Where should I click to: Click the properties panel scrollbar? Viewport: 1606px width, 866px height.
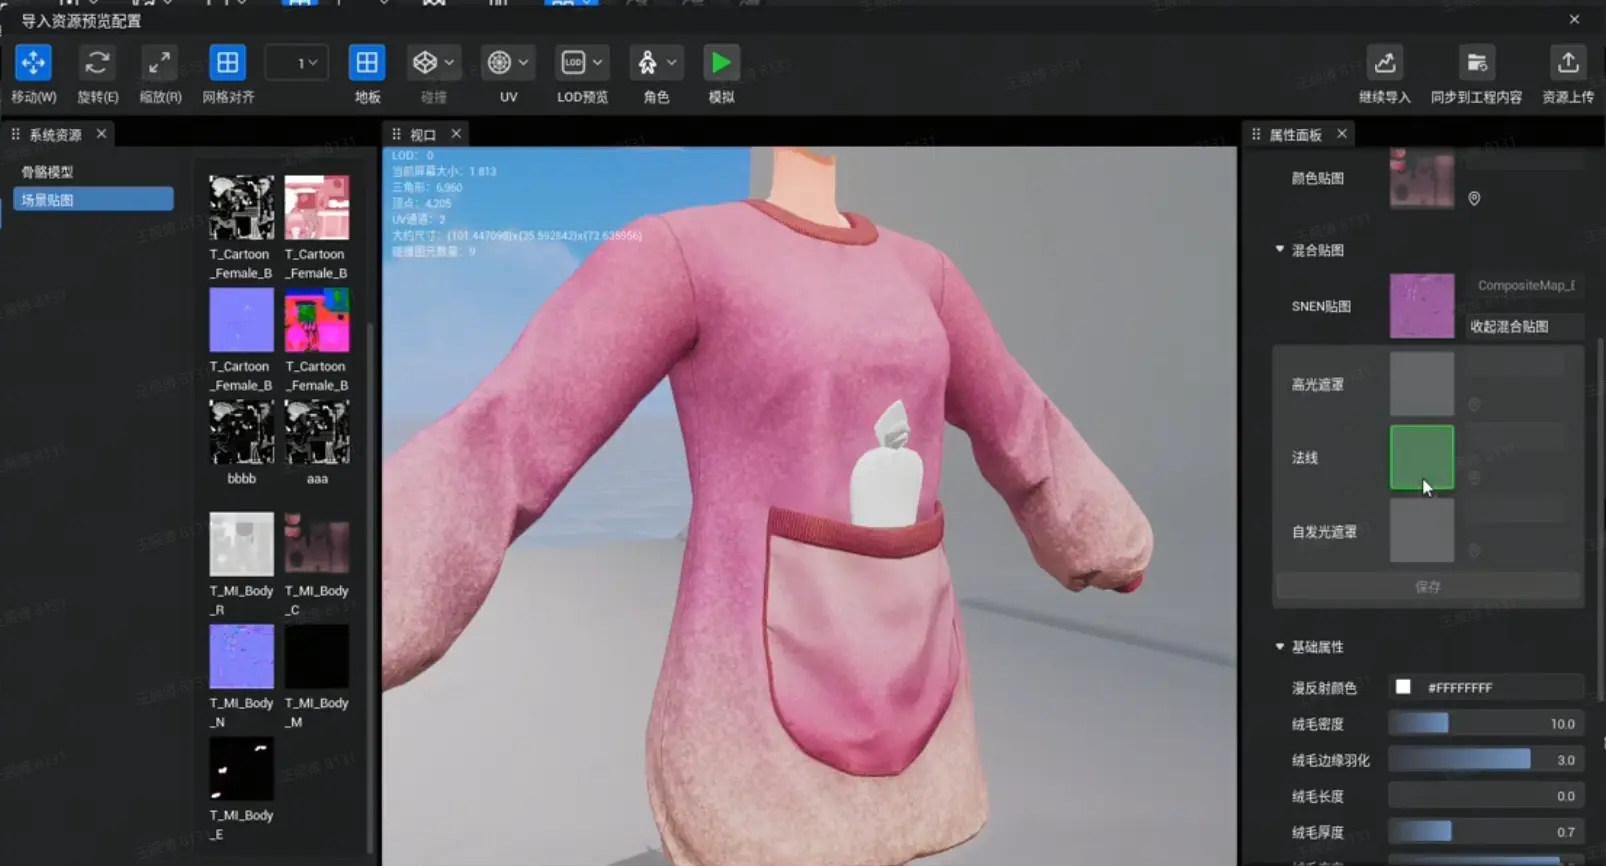pyautogui.click(x=1600, y=520)
